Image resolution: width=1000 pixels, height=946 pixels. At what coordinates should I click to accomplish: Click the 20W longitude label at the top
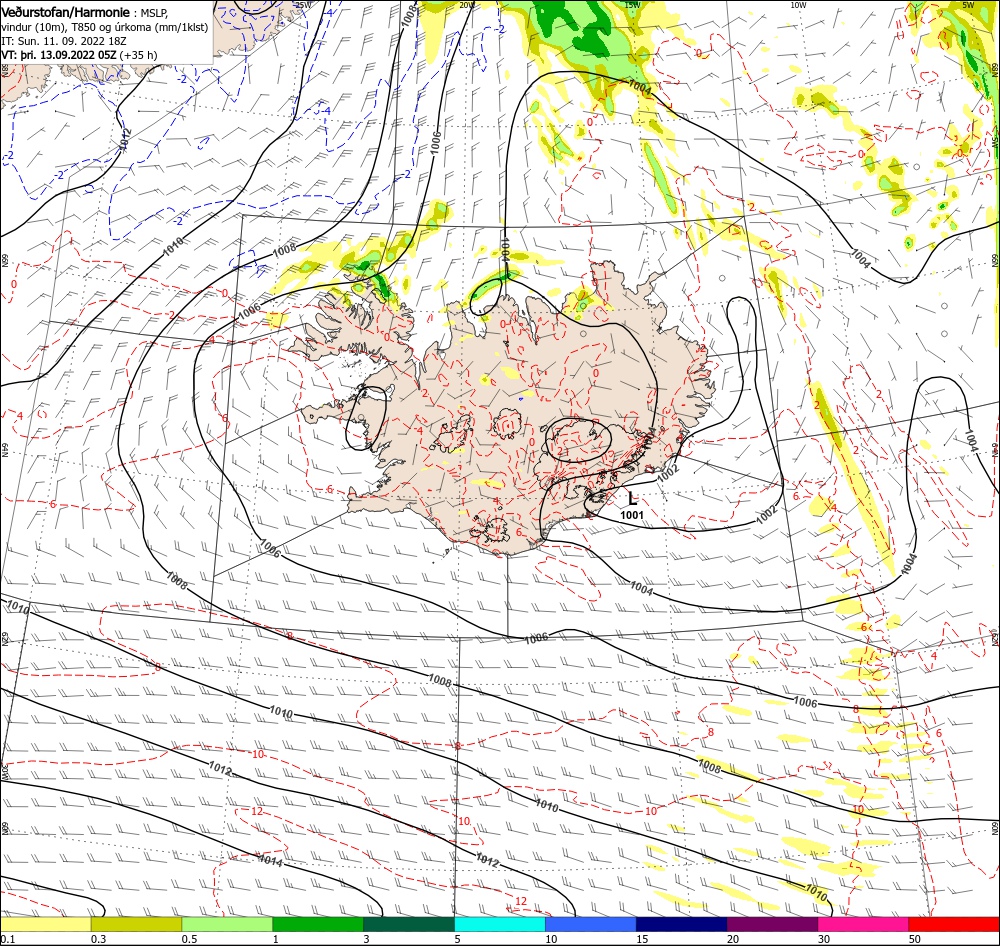click(x=467, y=5)
